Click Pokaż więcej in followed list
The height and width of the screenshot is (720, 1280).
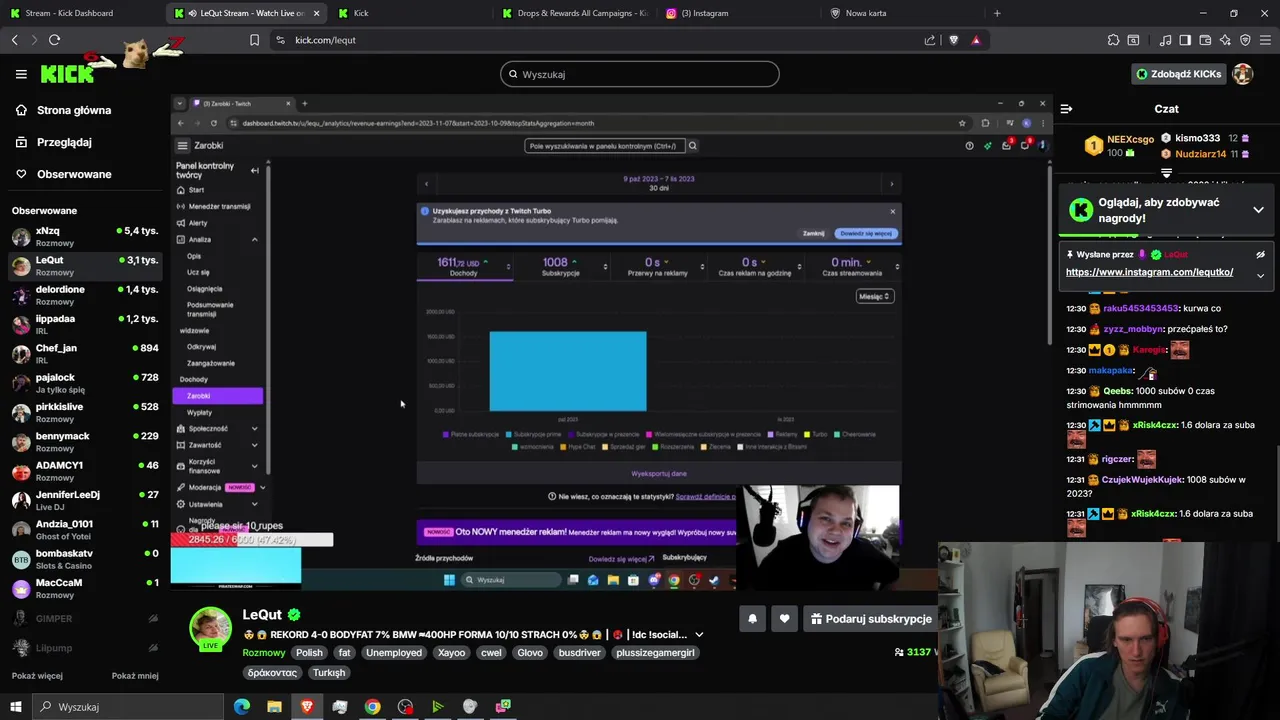pyautogui.click(x=37, y=676)
